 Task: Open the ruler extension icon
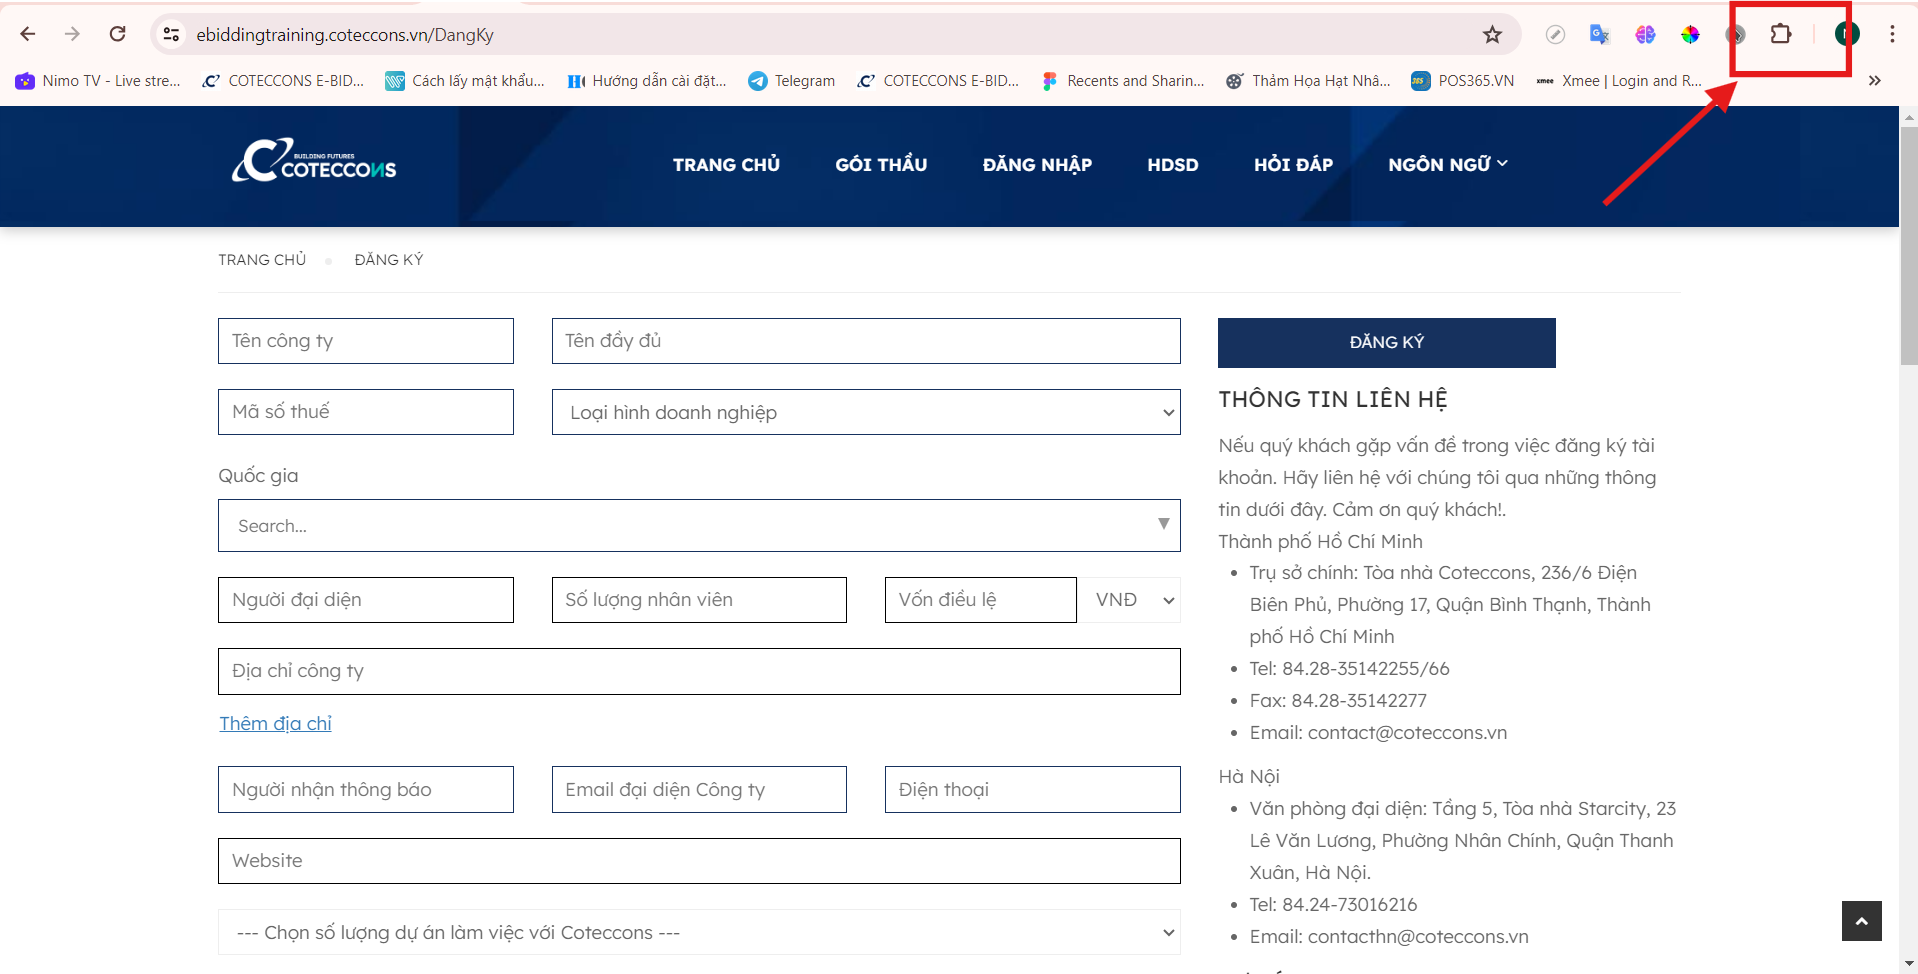(1555, 35)
